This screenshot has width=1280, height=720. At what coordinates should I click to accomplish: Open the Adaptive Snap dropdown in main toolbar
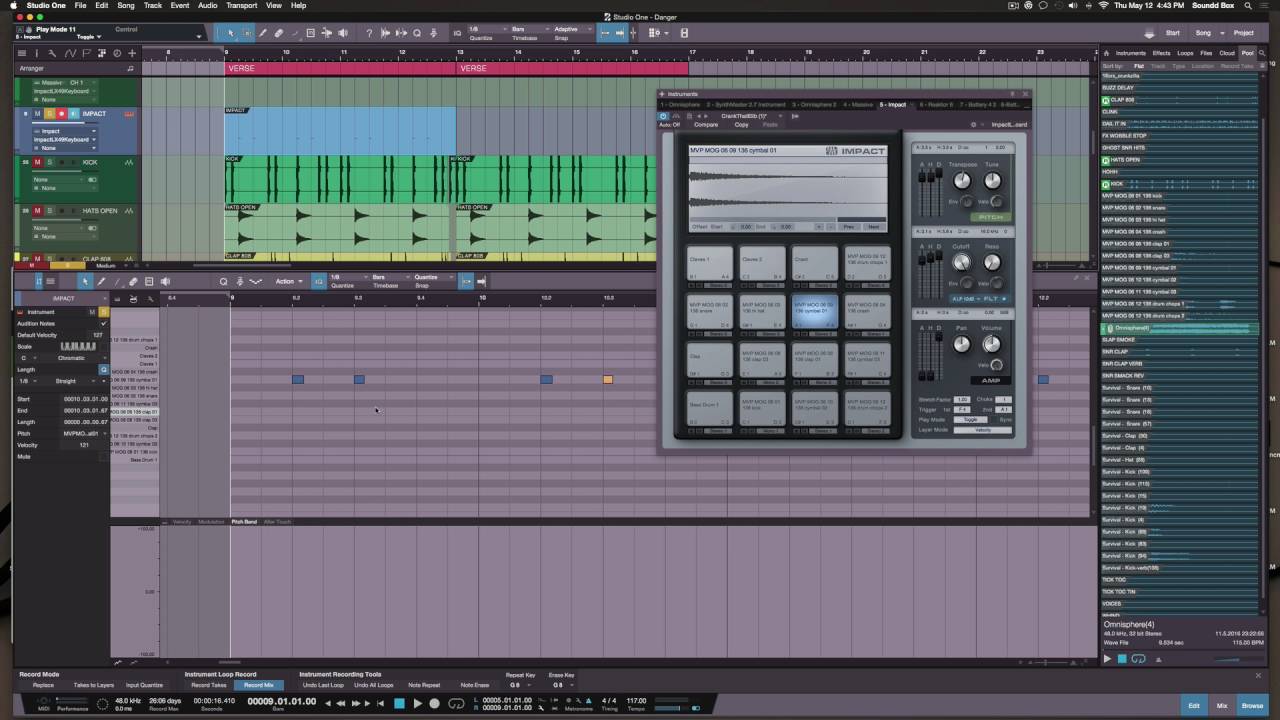point(574,29)
